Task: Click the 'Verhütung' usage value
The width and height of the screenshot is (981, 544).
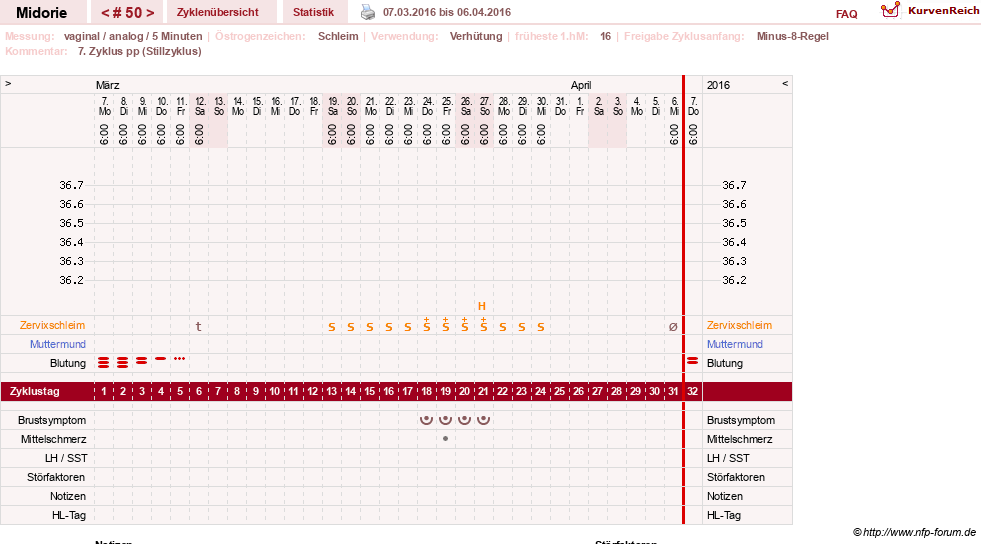Action: (476, 36)
